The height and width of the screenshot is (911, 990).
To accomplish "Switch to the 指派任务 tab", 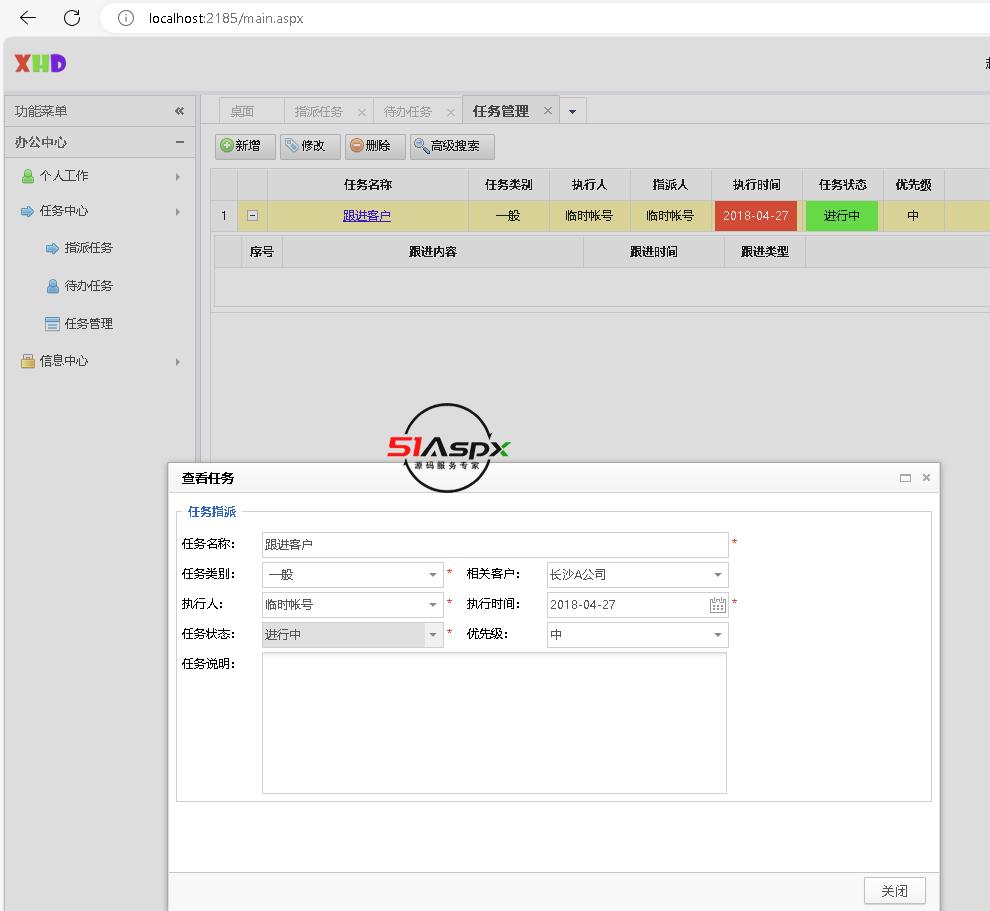I will click(x=318, y=112).
